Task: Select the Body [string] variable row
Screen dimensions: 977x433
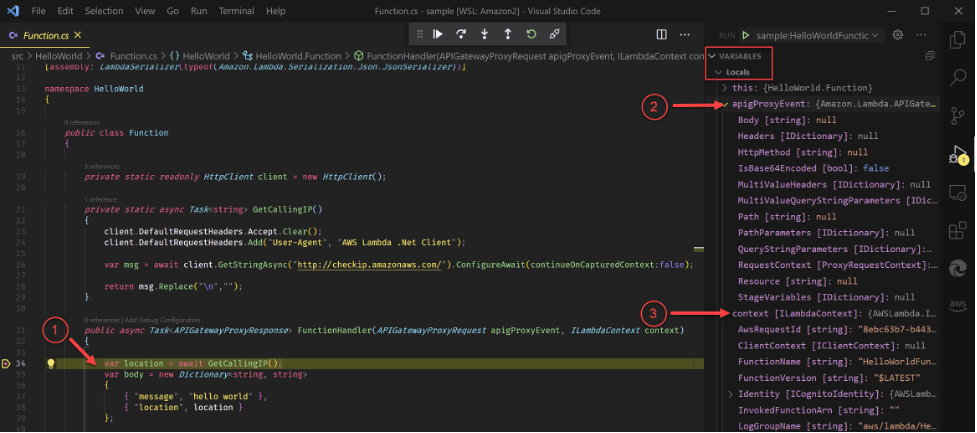Action: pos(831,120)
